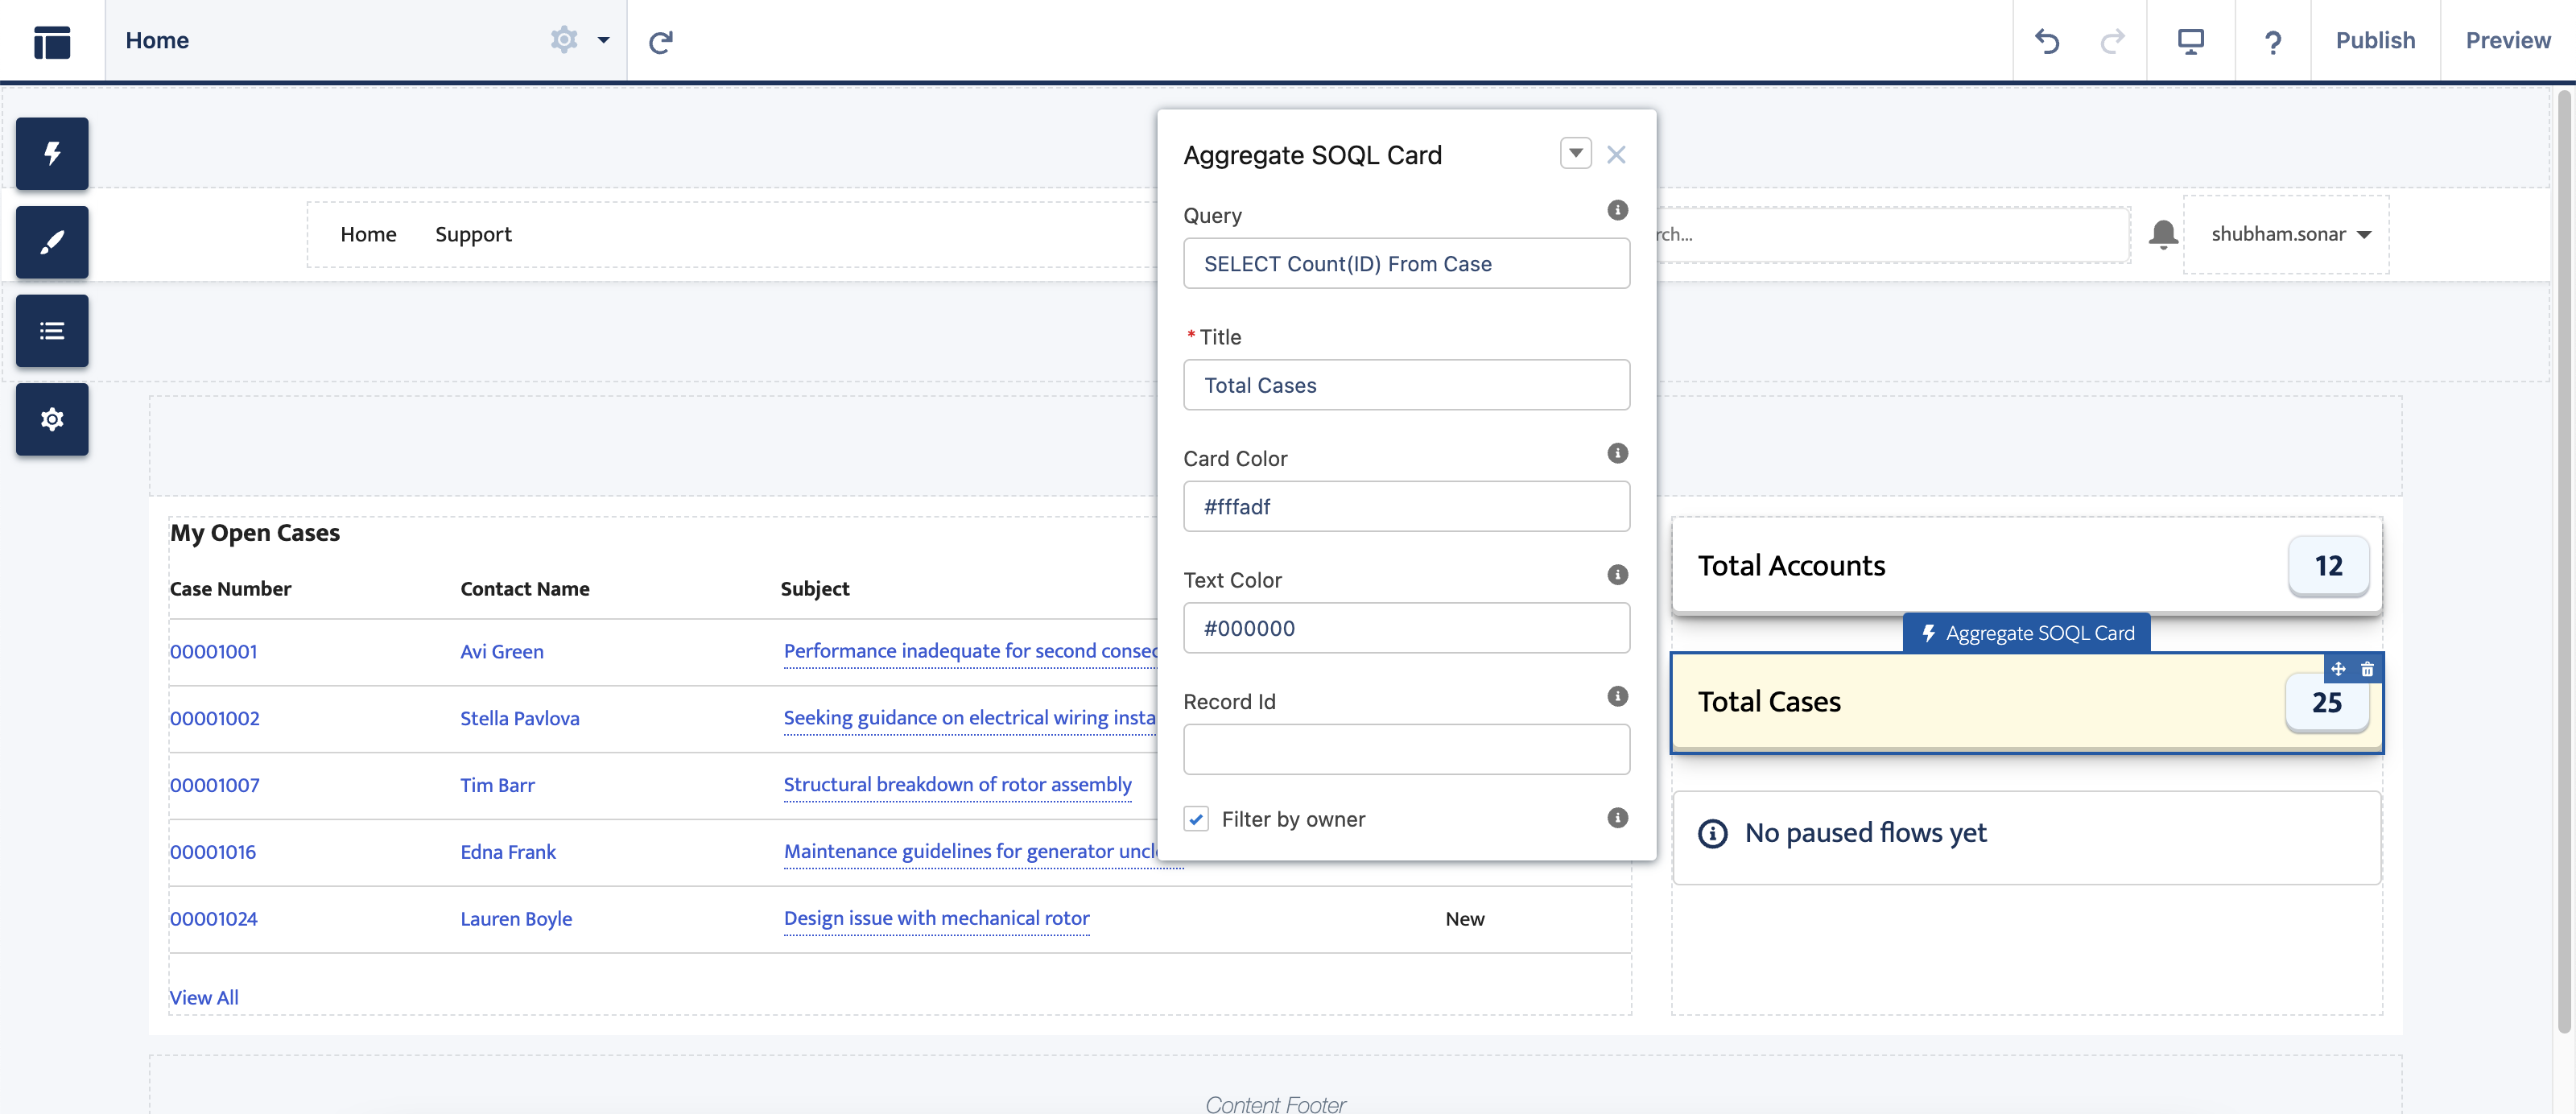
Task: Uncheck the Filter by owner checkbox
Action: [x=1196, y=819]
